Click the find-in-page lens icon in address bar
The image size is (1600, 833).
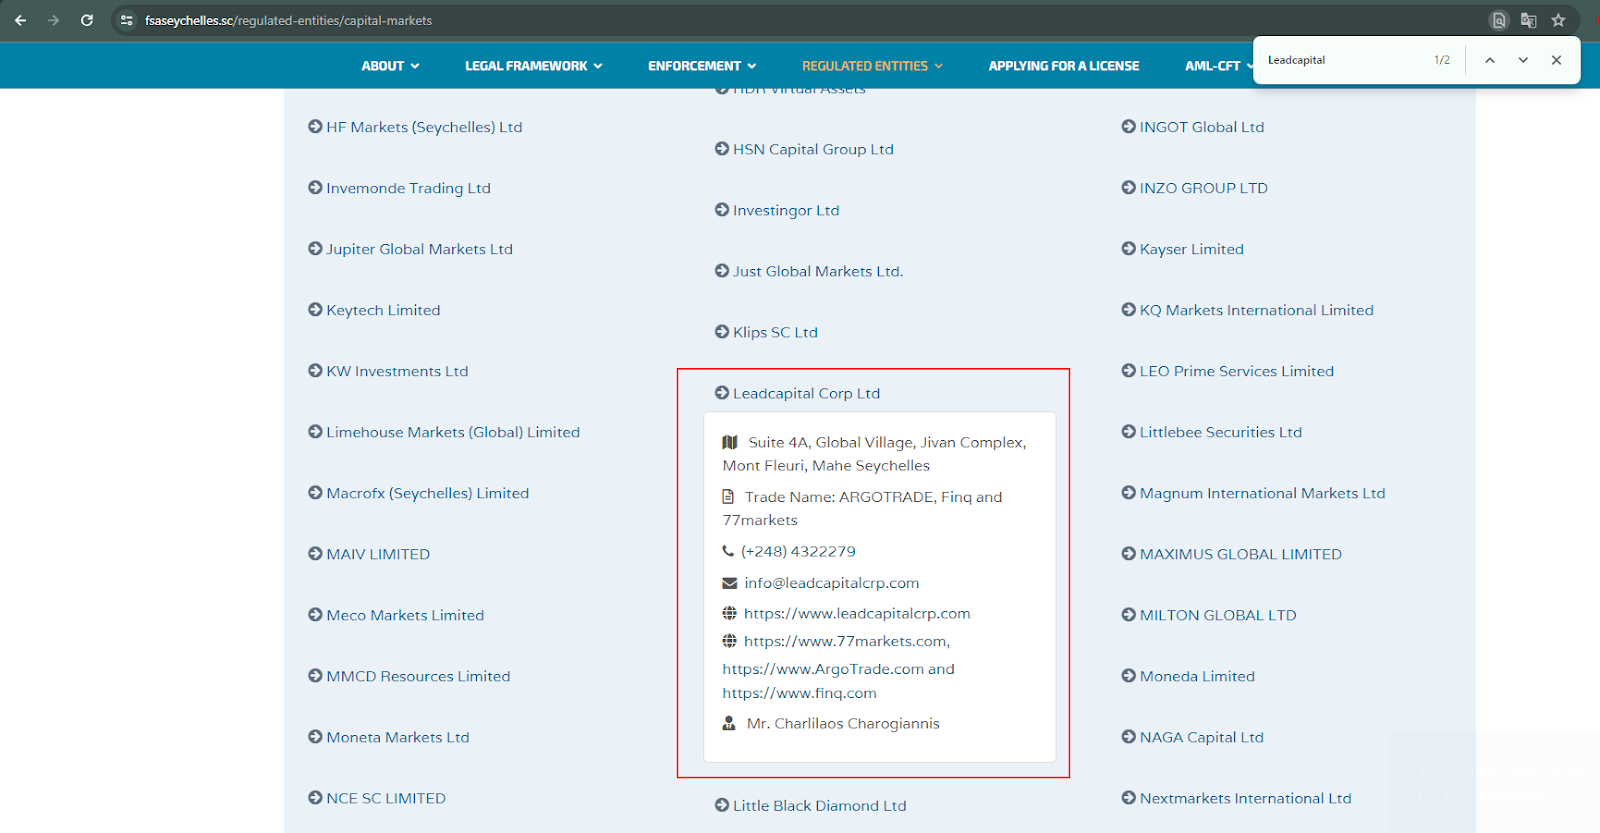point(1498,20)
